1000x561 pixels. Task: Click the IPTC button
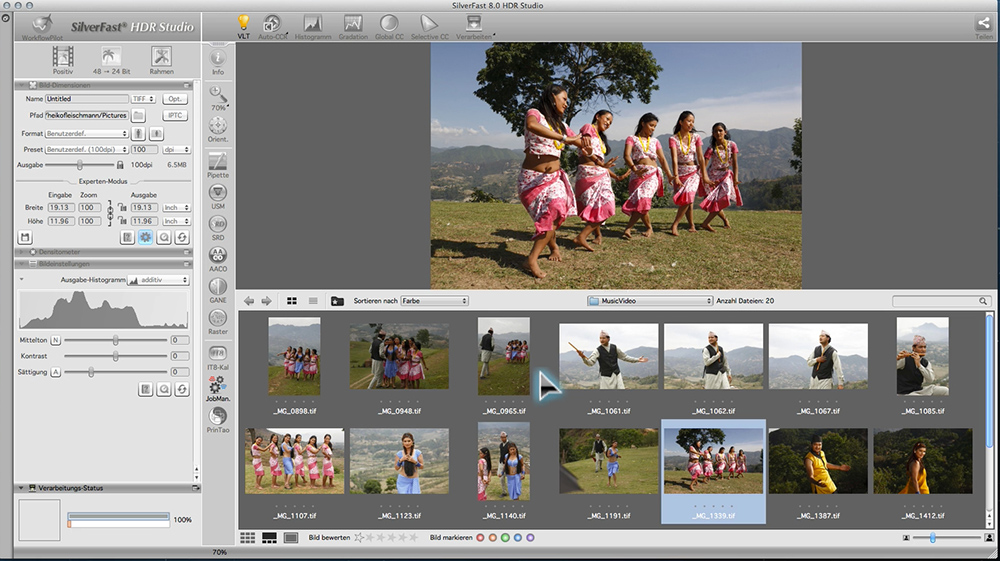(175, 116)
